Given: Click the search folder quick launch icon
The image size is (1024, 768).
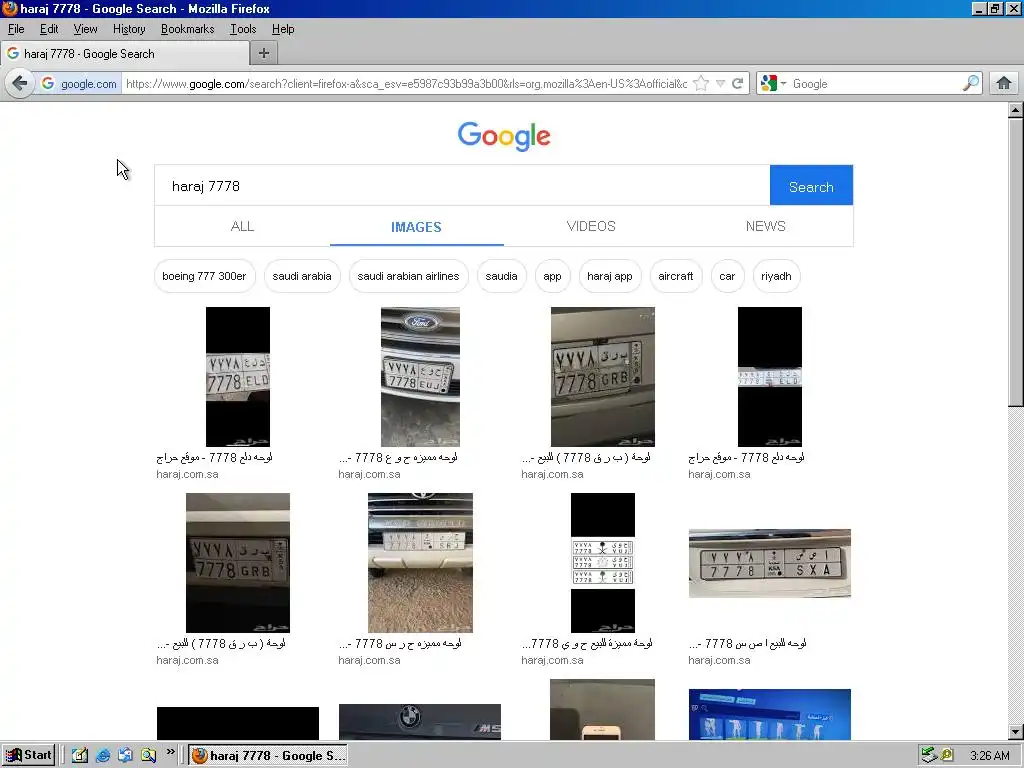Looking at the screenshot, I should coord(149,756).
